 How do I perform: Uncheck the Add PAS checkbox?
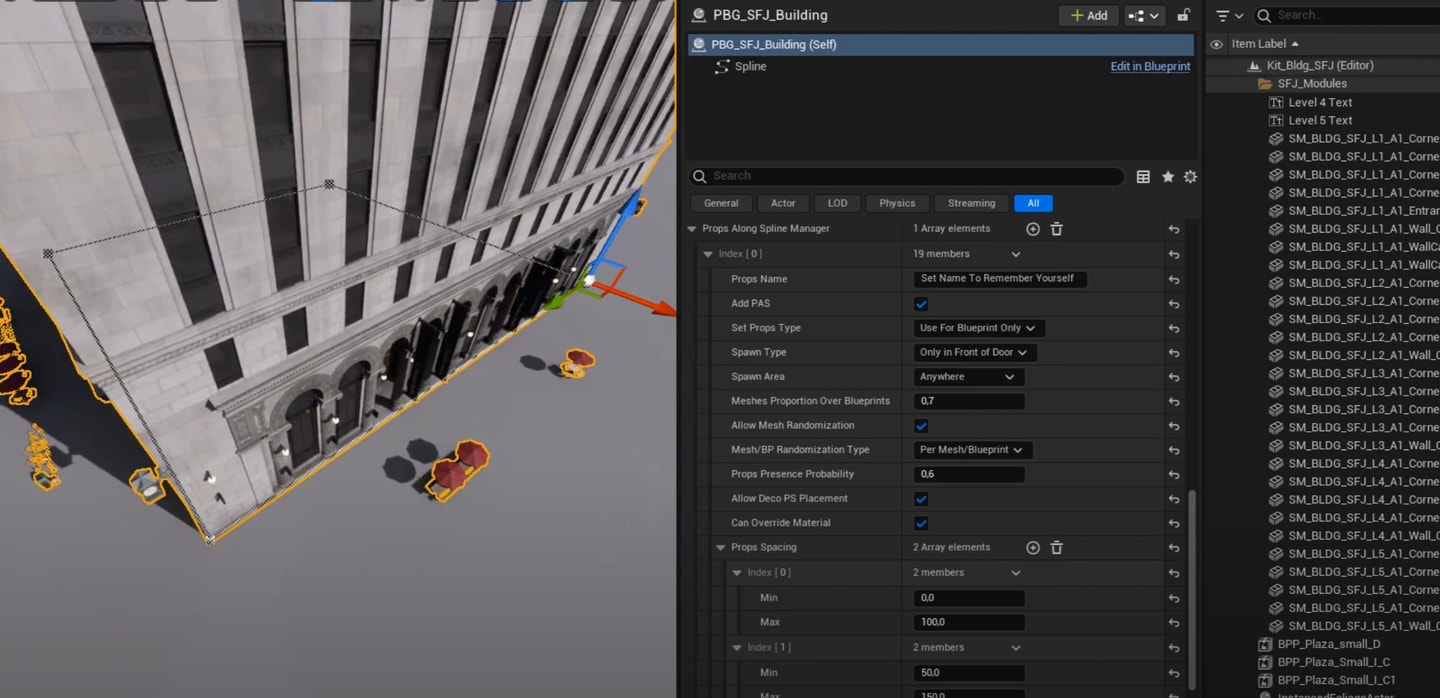[921, 304]
